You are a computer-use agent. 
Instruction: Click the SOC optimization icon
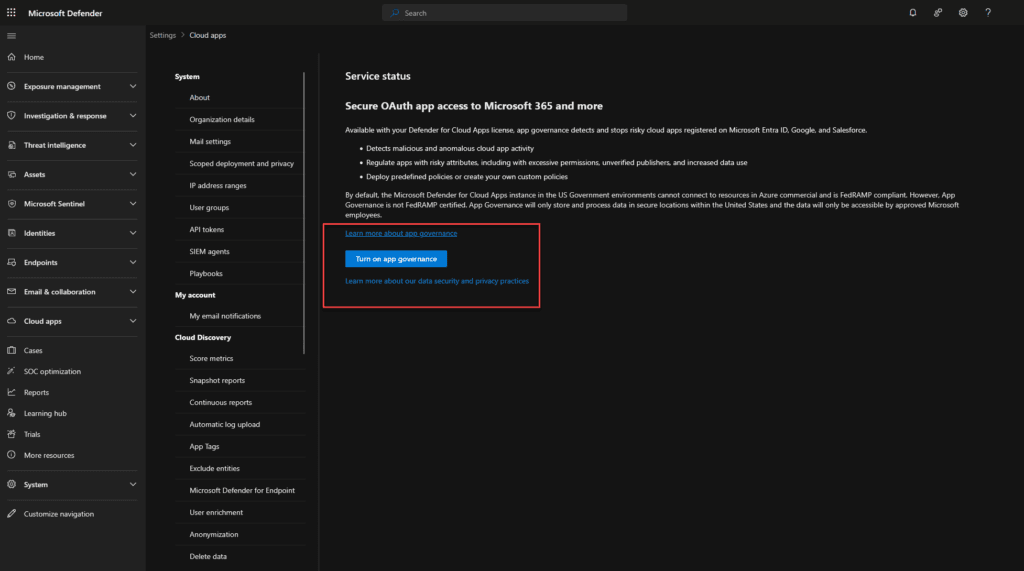tap(11, 371)
